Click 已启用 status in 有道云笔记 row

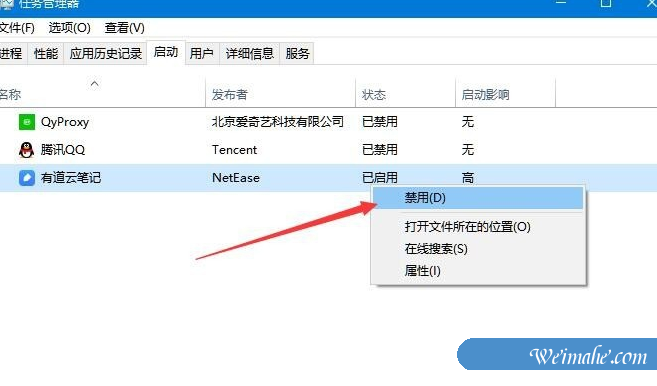[x=380, y=178]
